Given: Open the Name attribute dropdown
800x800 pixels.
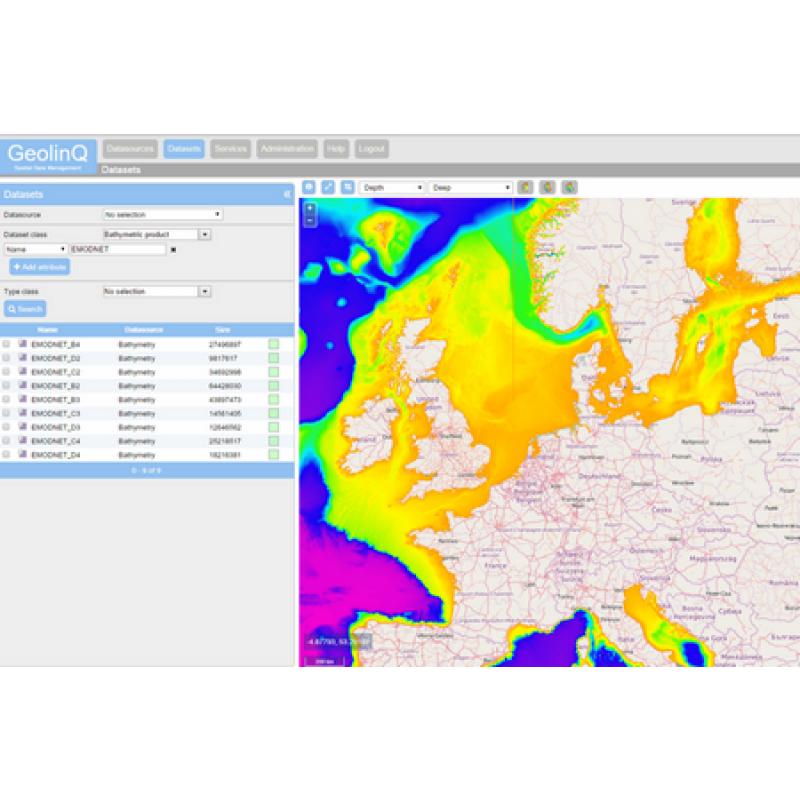Looking at the screenshot, I should (x=35, y=249).
